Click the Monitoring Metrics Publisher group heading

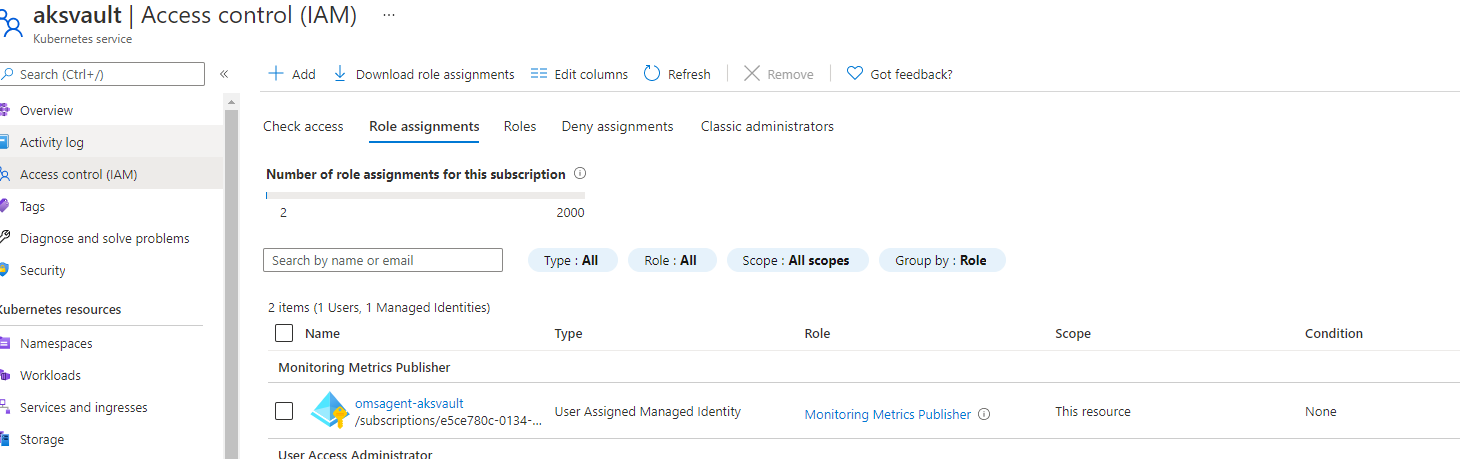364,367
